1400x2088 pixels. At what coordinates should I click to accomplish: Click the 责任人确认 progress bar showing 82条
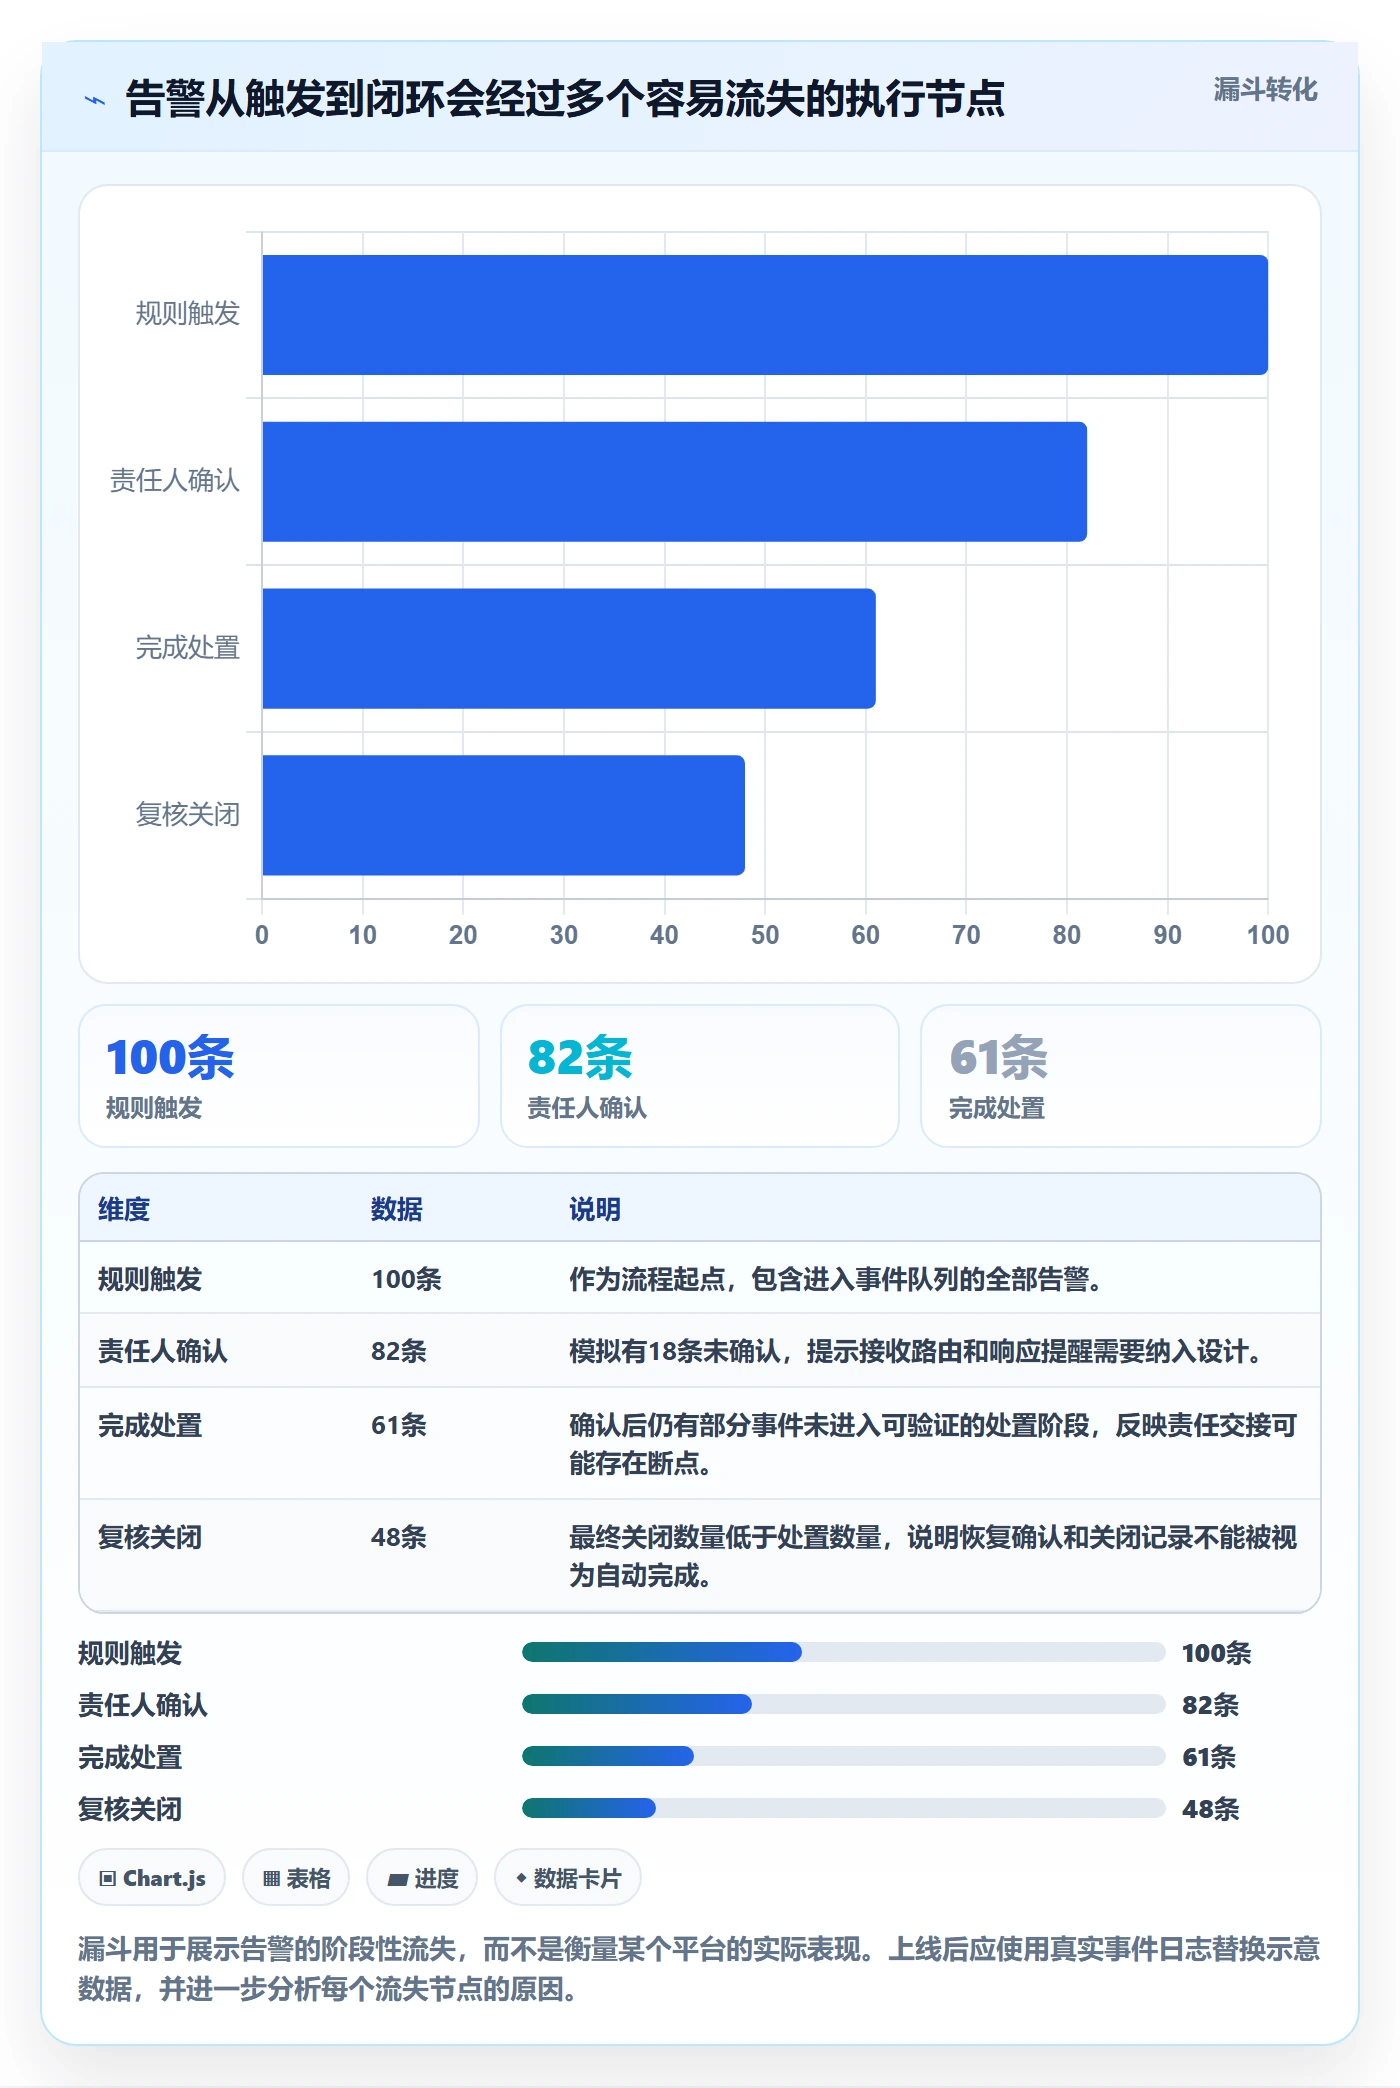coord(843,1704)
